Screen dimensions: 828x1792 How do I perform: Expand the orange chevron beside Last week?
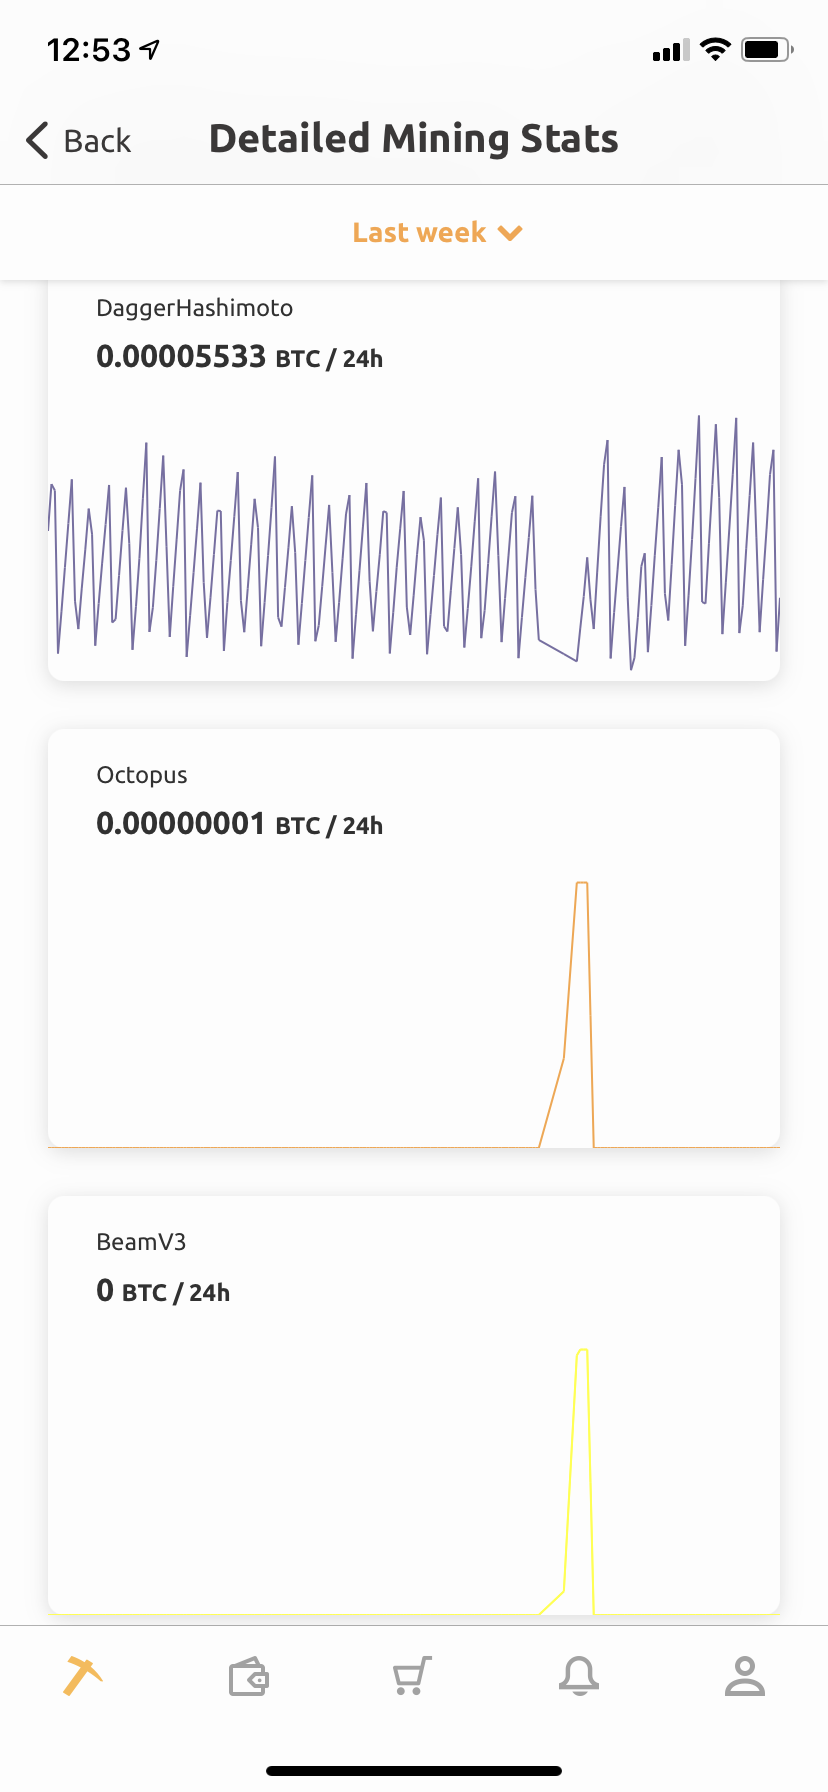511,233
